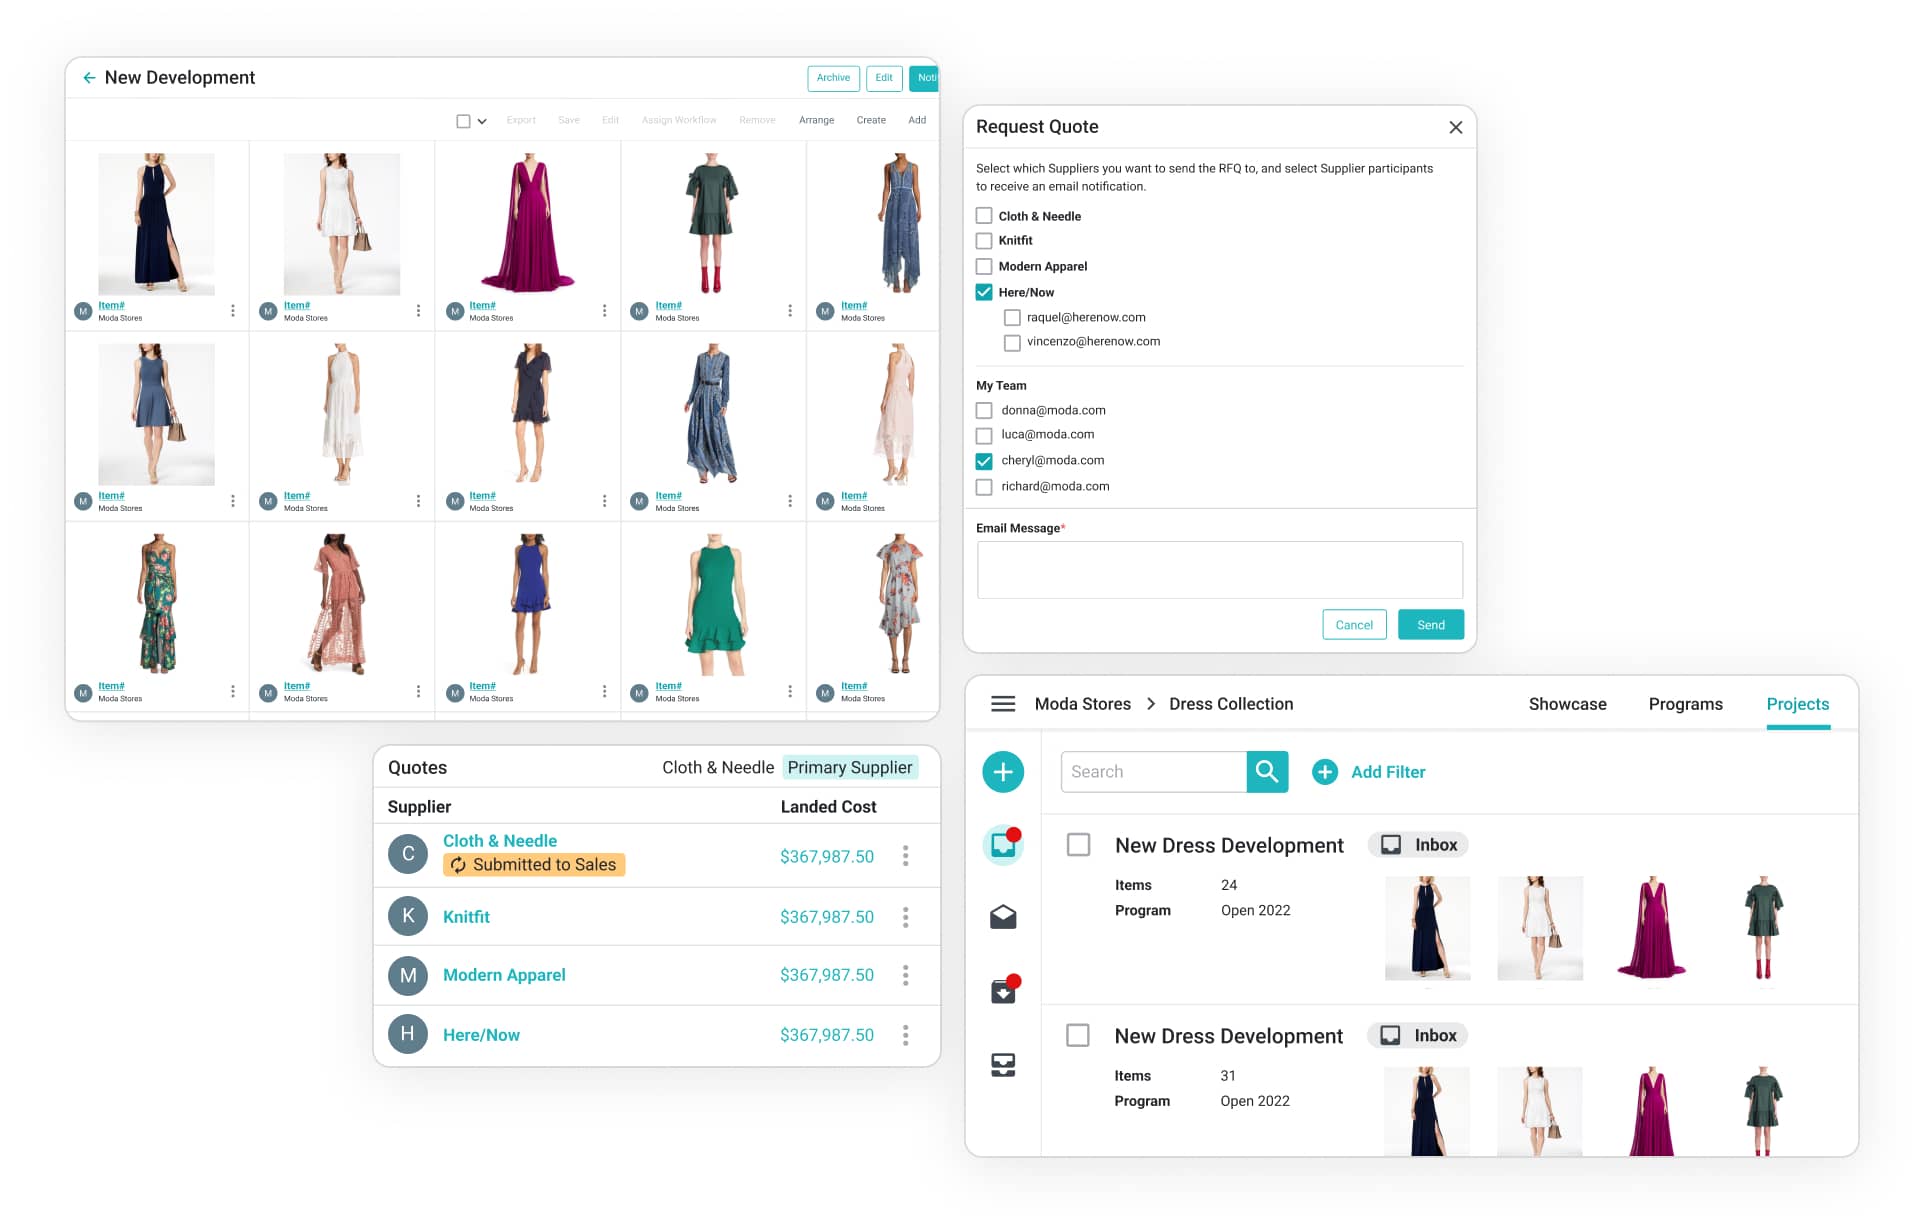Switch to the Showcase tab
Screen dimensions: 1924x1230
(1566, 704)
